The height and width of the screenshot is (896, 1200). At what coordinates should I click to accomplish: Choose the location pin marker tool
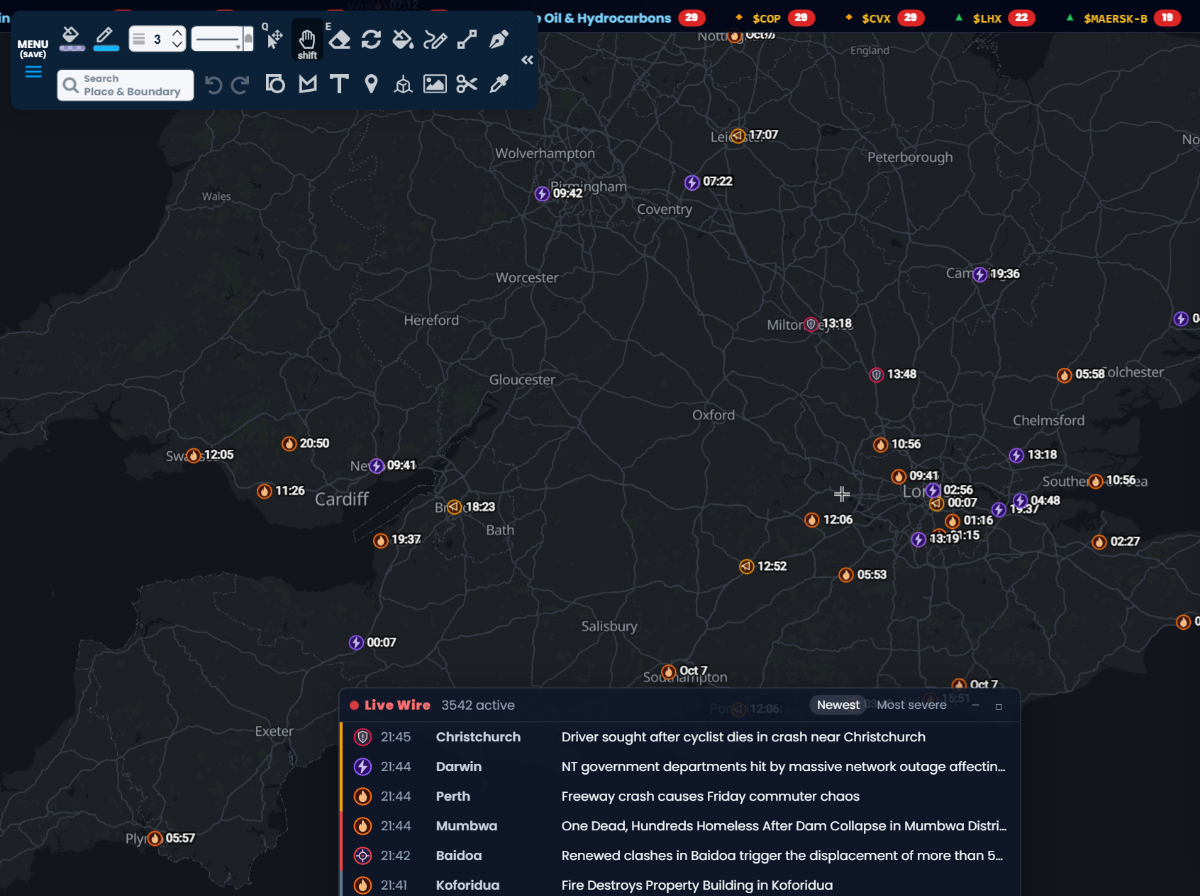(x=371, y=84)
